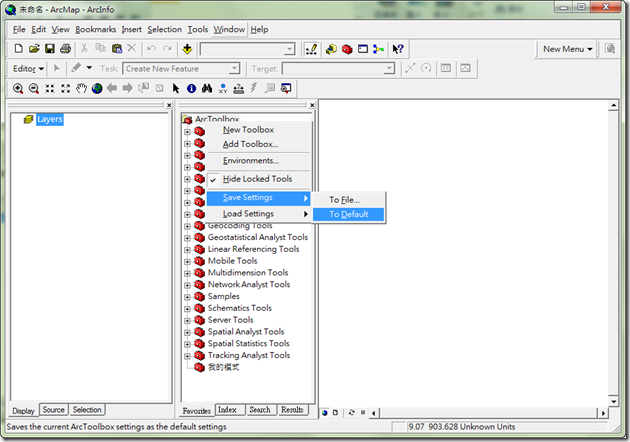This screenshot has height=442, width=630.
Task: Click the map vertical scrollbar down arrow
Action: (x=614, y=401)
